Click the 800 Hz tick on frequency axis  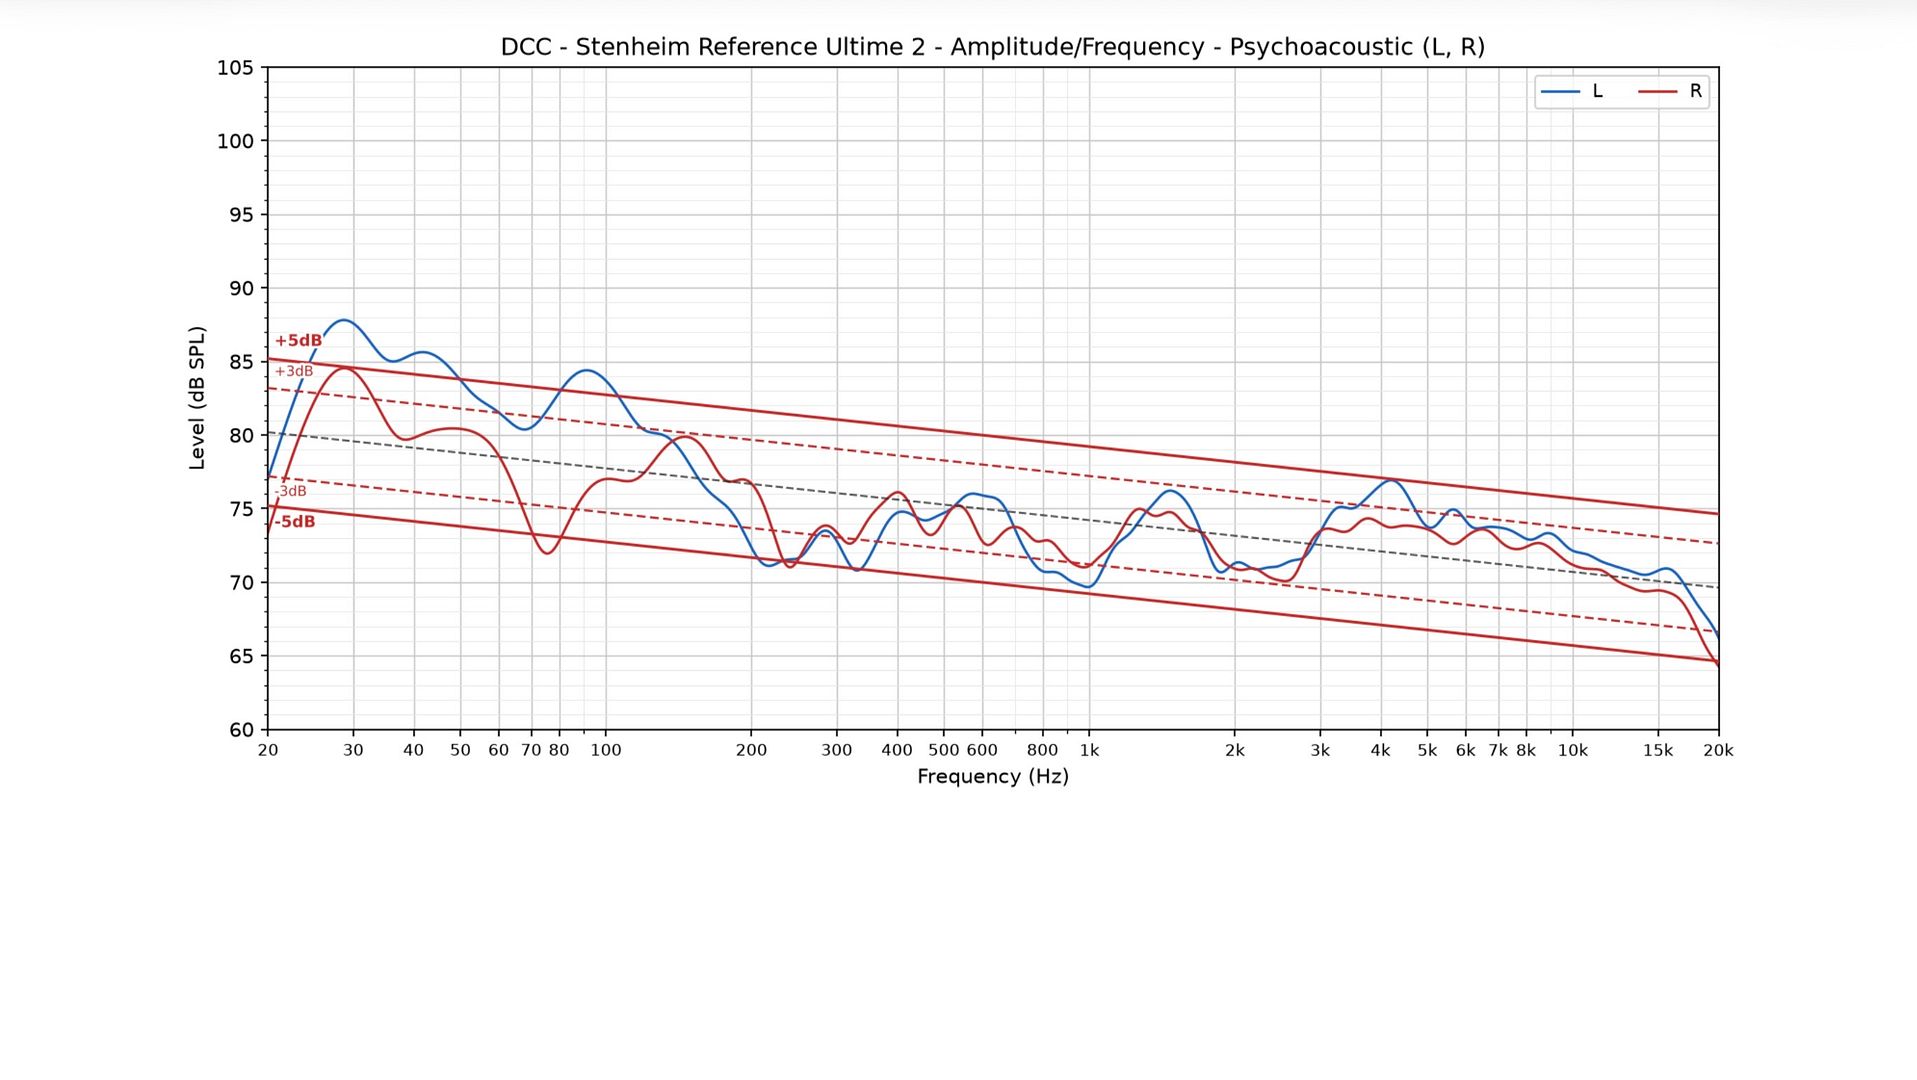1043,750
